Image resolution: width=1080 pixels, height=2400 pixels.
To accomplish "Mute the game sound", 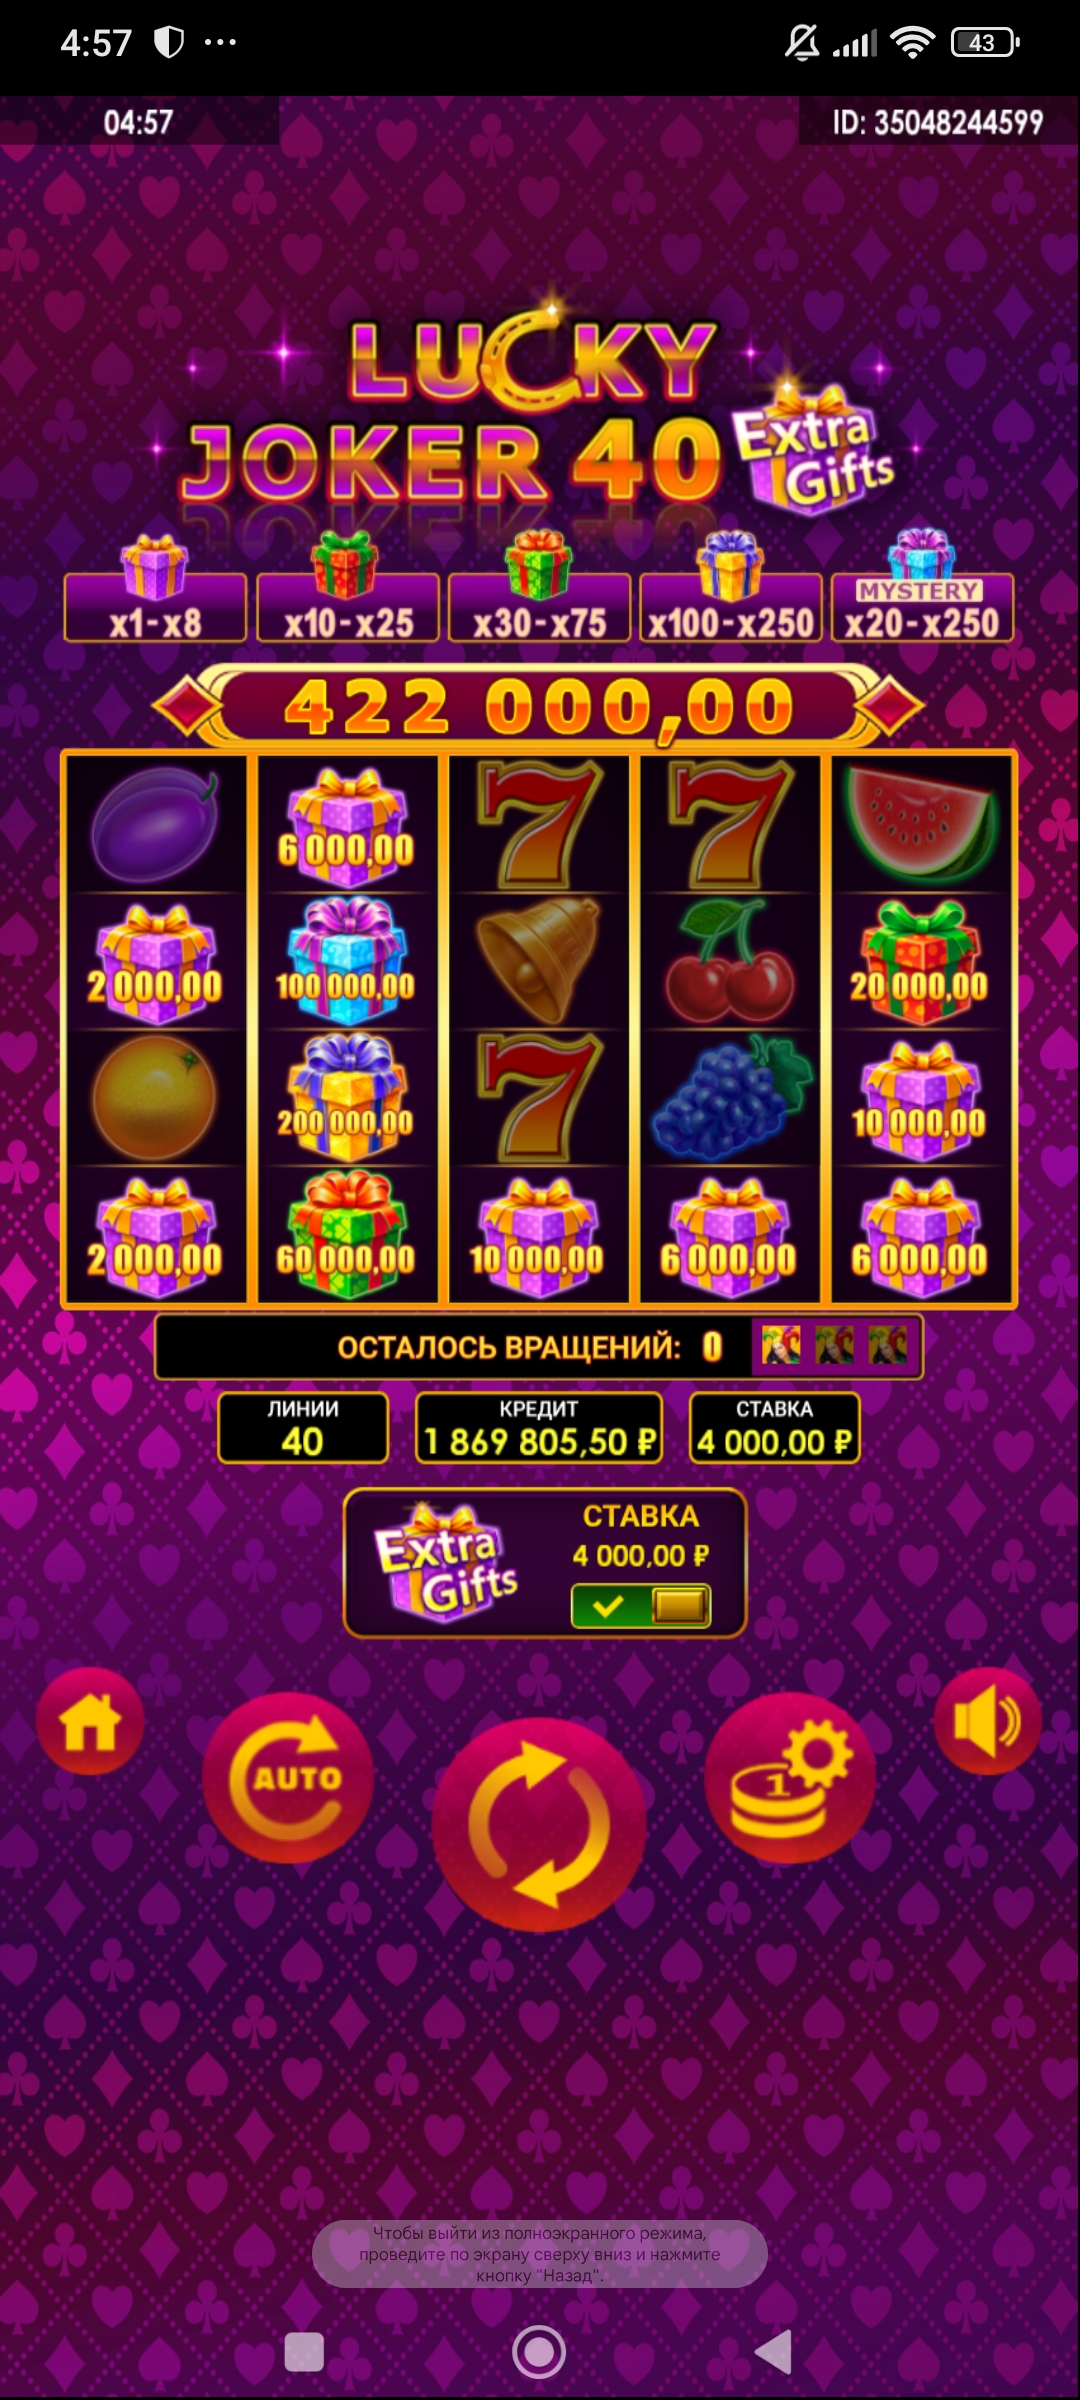I will (988, 1721).
